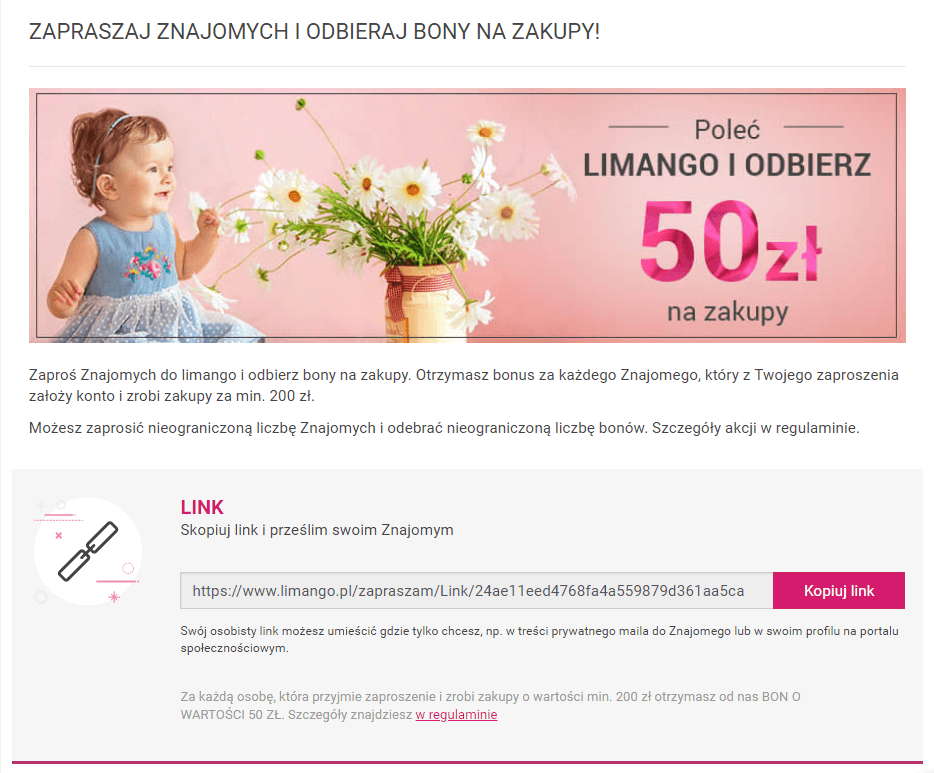The width and height of the screenshot is (934, 773).
Task: Copy the referral link with Kopiuj link
Action: click(839, 591)
